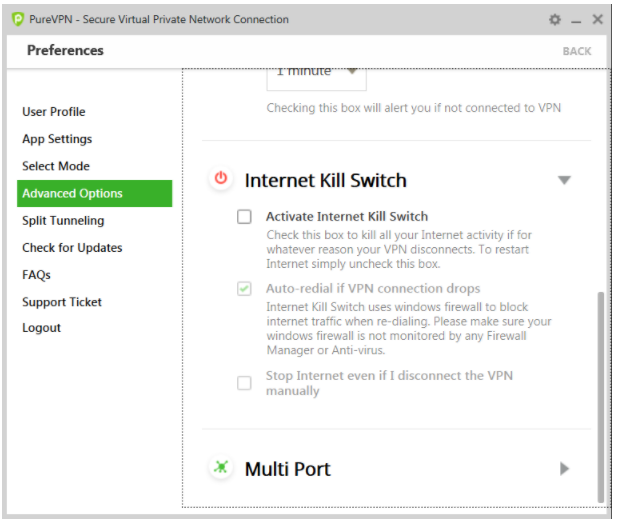
Task: Open Split Tunneling settings
Action: (x=63, y=221)
